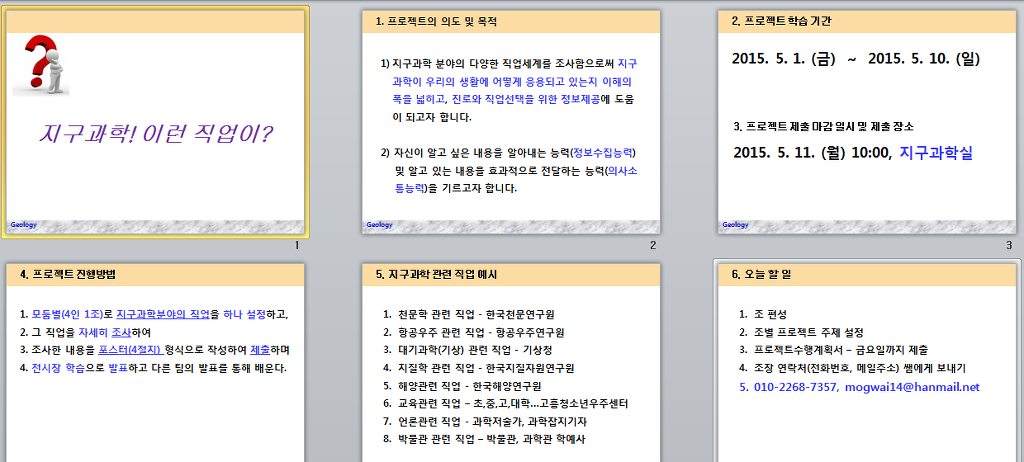The image size is (1024, 462).
Task: Click the date range '2015. 5. 1. (금) ~ 2015. 5. 10. (일)'
Action: pyautogui.click(x=856, y=59)
